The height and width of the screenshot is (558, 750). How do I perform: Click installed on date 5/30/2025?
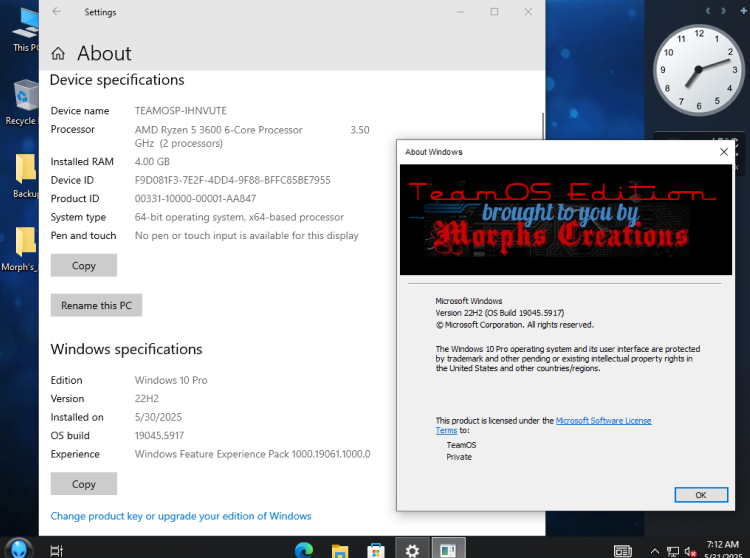[158, 417]
